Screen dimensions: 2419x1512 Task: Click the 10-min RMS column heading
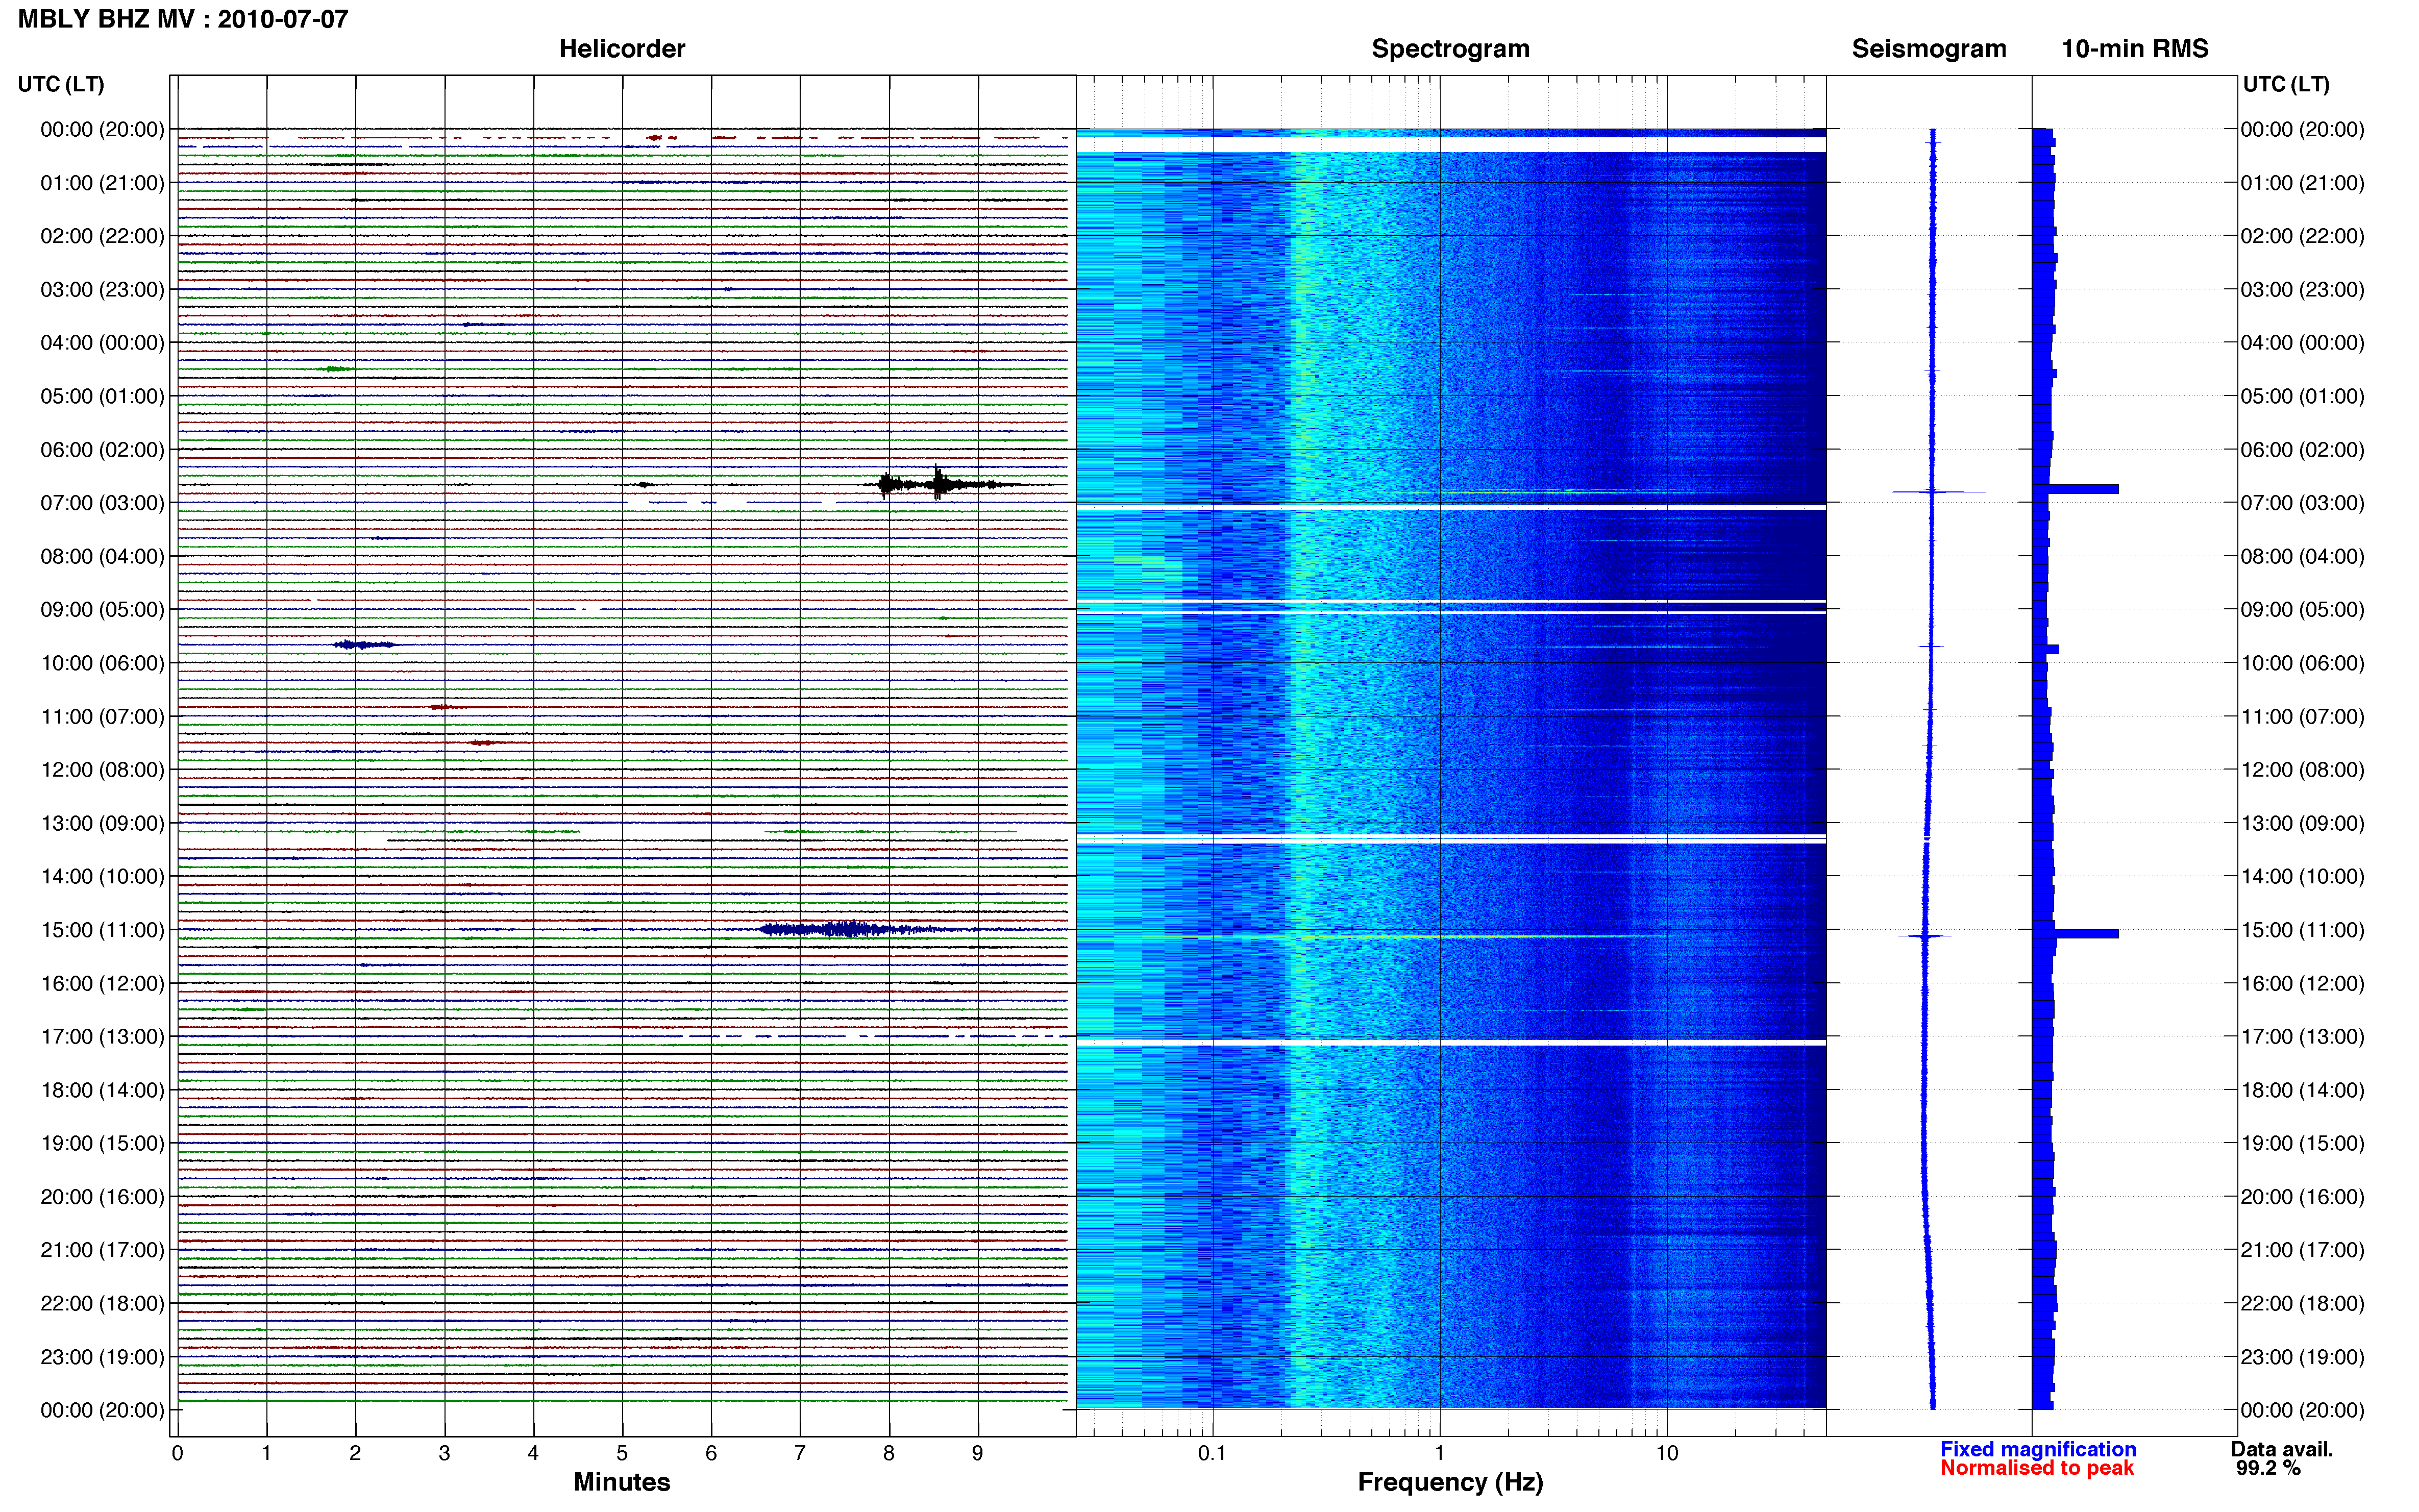tap(2135, 49)
